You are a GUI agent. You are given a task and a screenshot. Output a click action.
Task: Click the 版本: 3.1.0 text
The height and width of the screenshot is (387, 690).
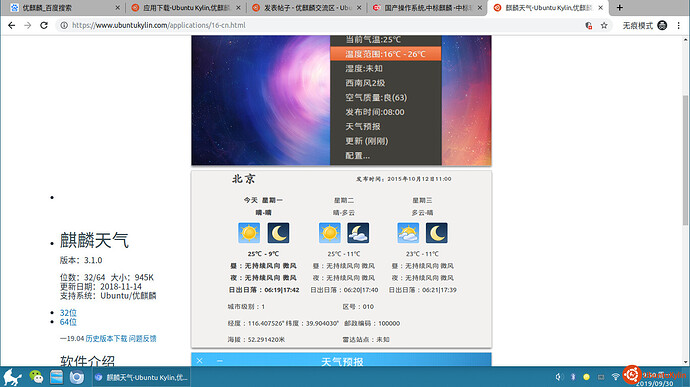click(x=81, y=260)
